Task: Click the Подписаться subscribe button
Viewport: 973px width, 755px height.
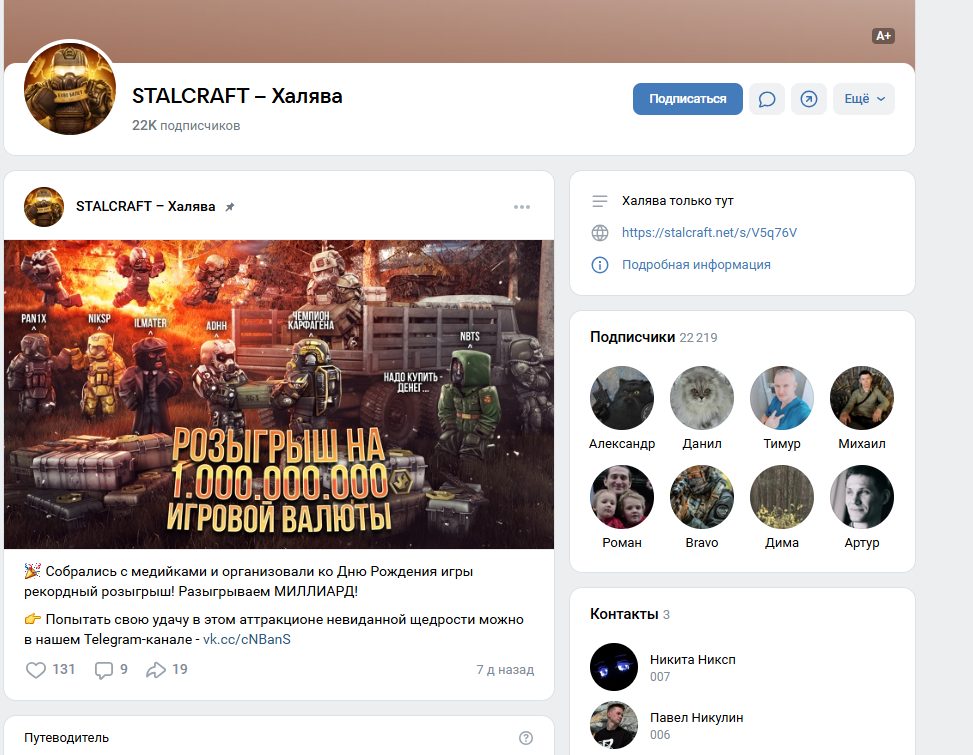Action: 688,99
